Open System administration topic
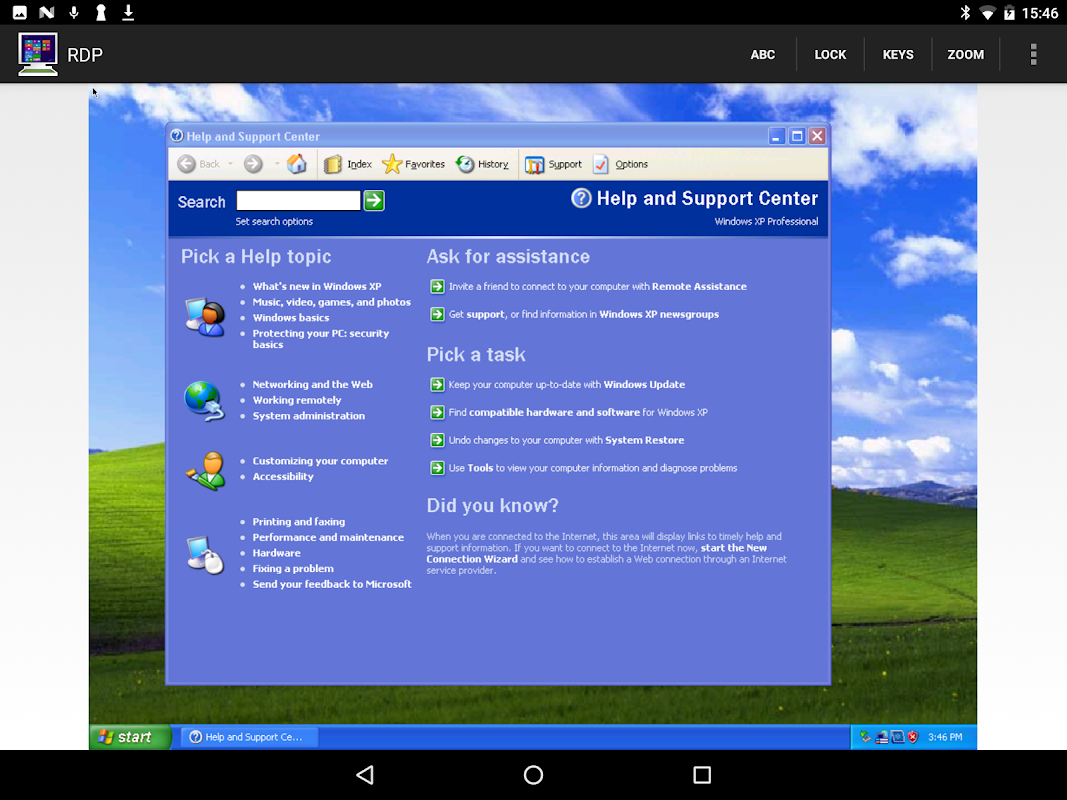The height and width of the screenshot is (800, 1067). point(308,416)
